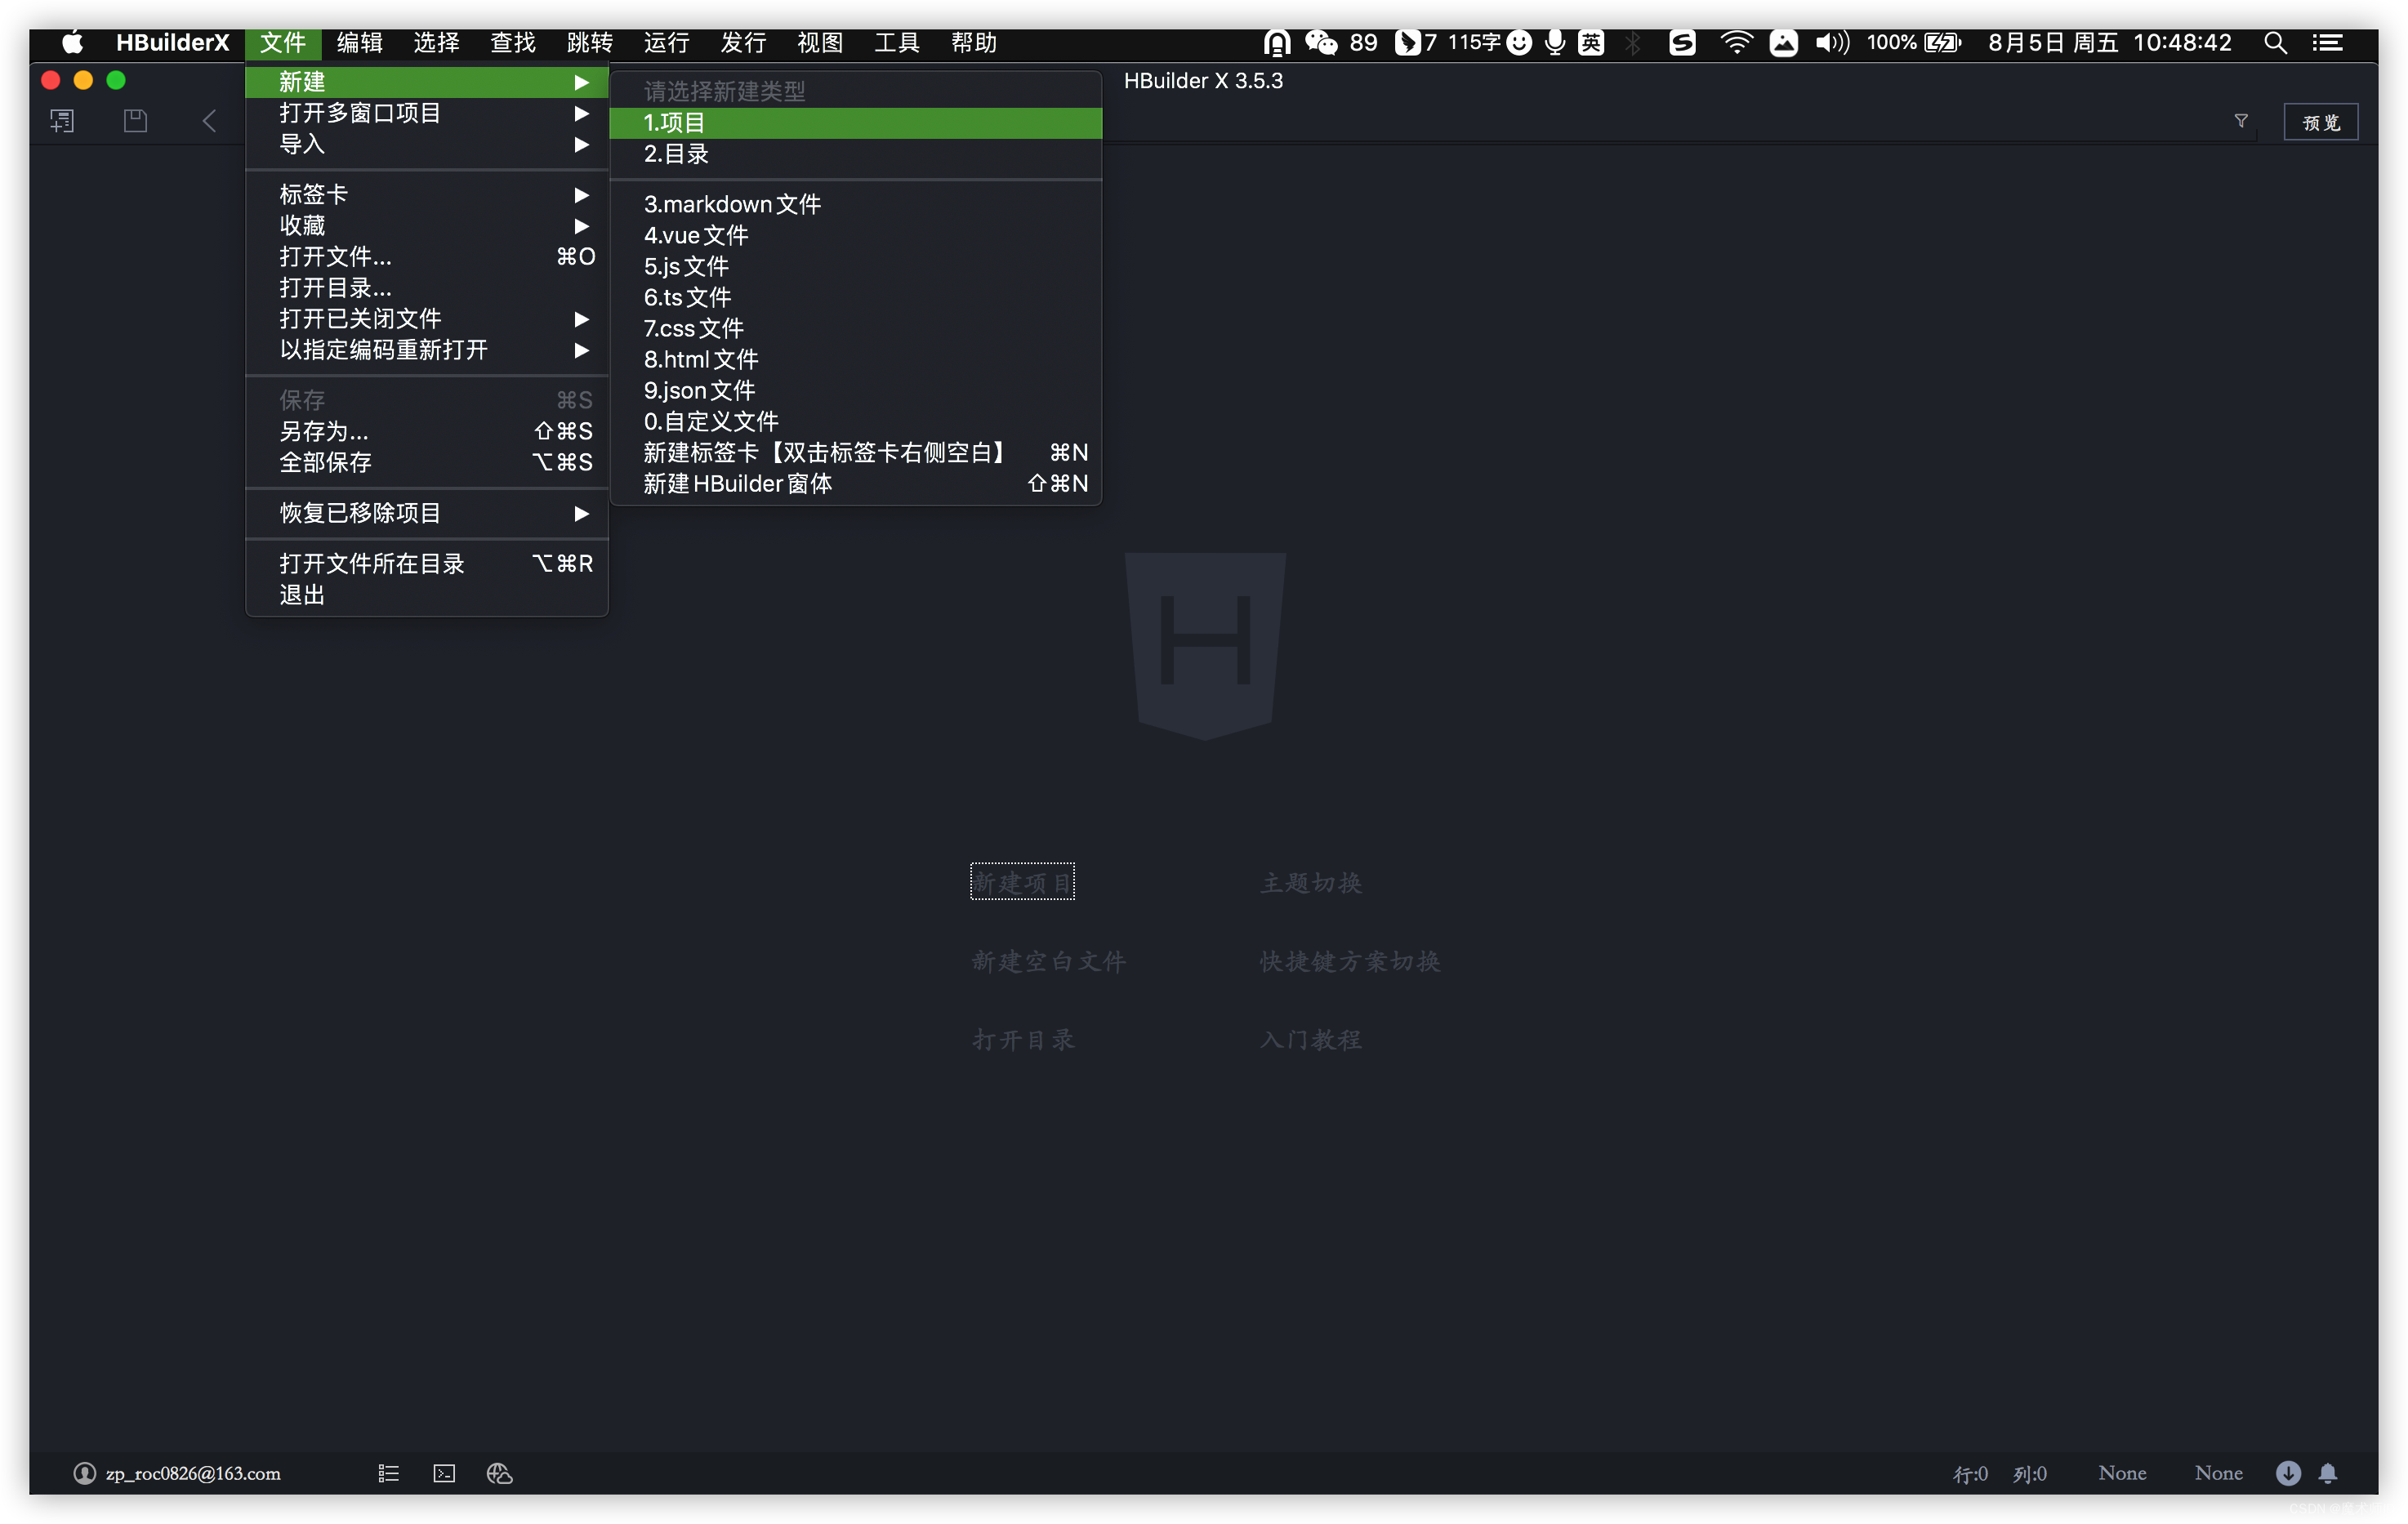2408x1524 pixels.
Task: Open the outline list icon in status bar
Action: click(388, 1473)
